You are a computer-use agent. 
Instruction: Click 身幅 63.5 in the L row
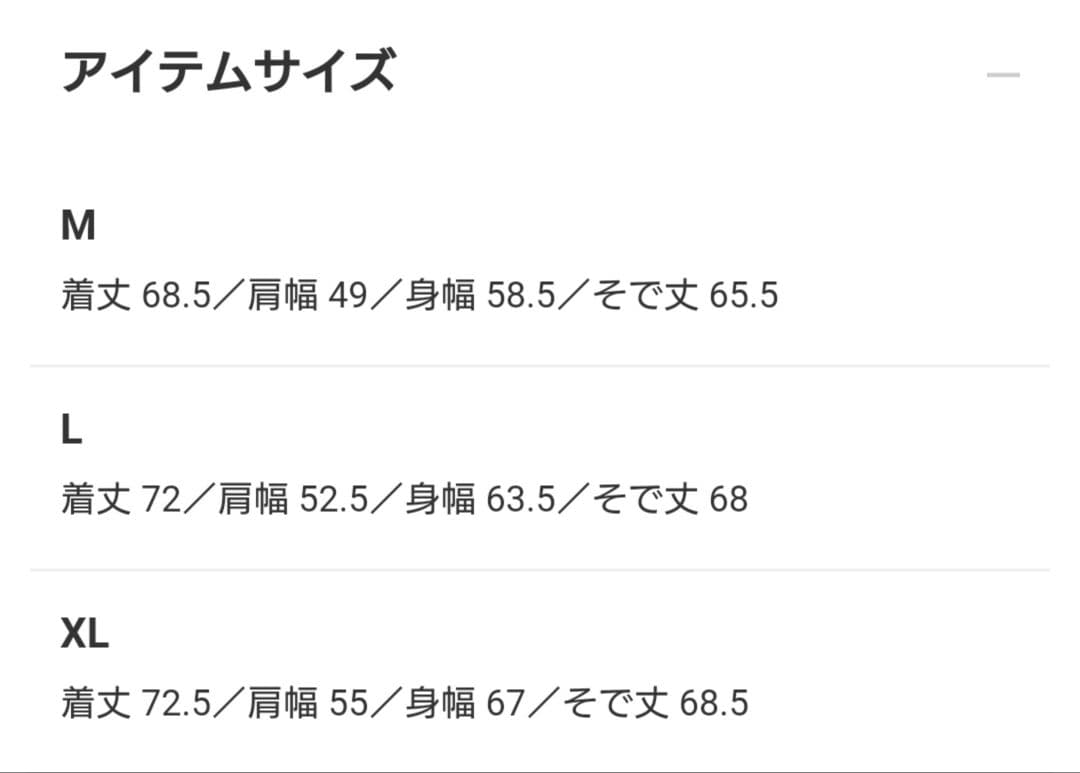point(480,499)
